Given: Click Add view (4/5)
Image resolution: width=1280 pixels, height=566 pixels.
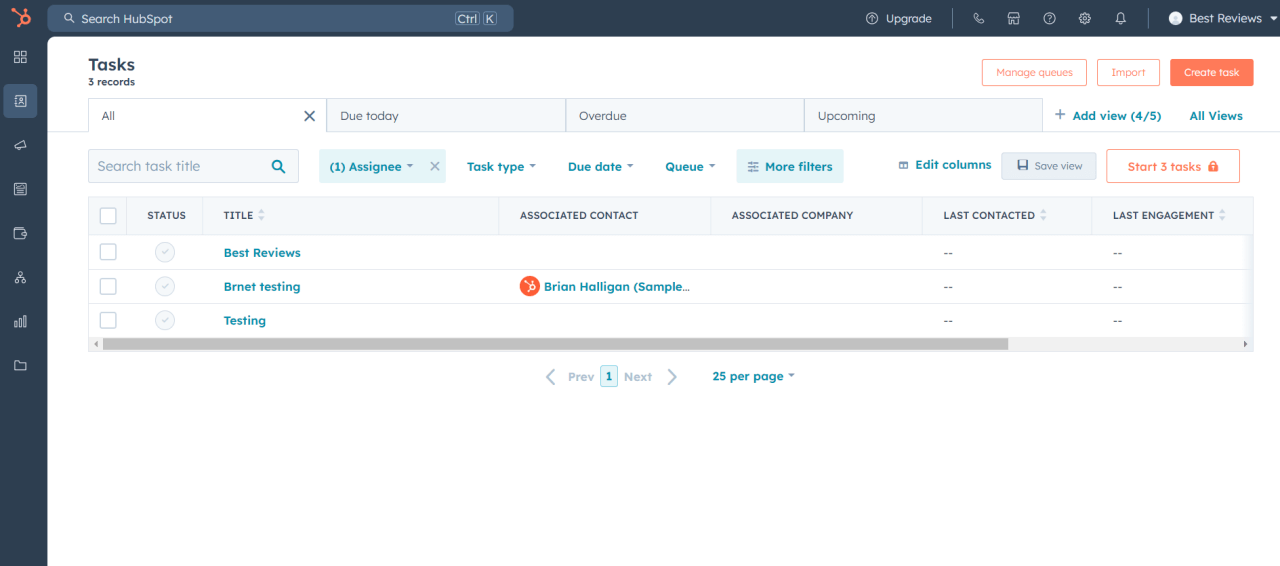Looking at the screenshot, I should [x=1108, y=116].
